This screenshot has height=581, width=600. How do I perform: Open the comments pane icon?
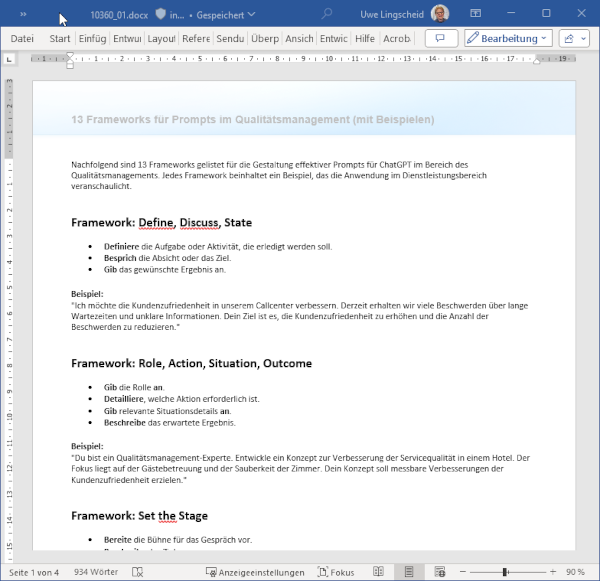click(x=436, y=38)
